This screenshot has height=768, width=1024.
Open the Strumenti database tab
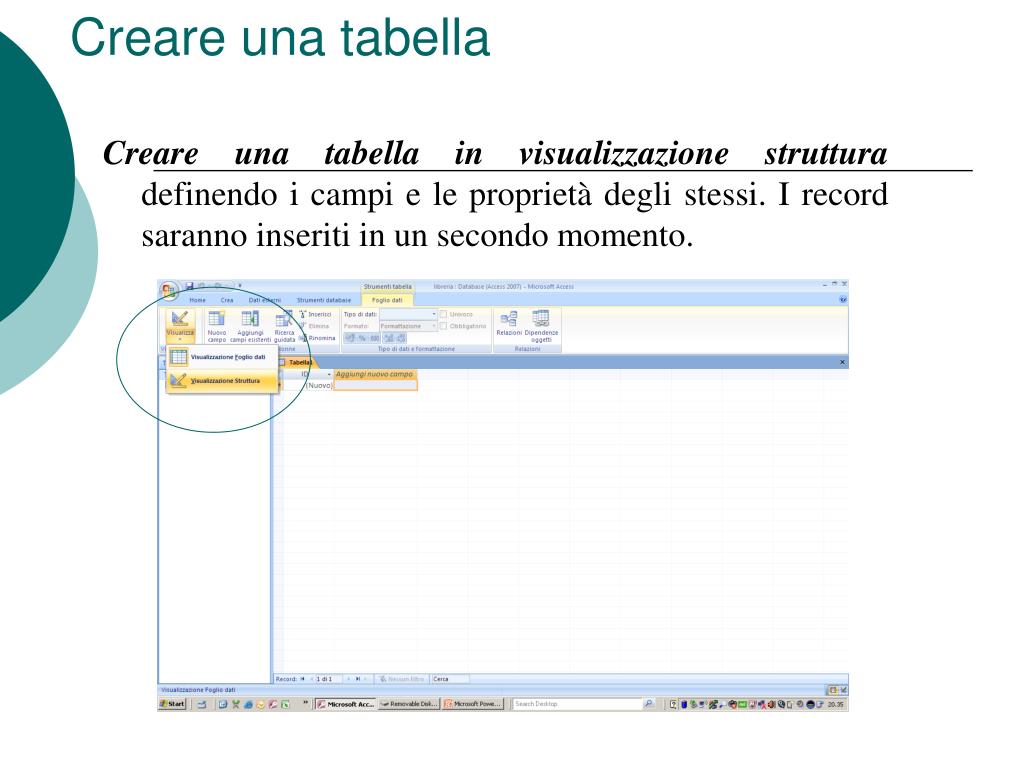(x=324, y=300)
